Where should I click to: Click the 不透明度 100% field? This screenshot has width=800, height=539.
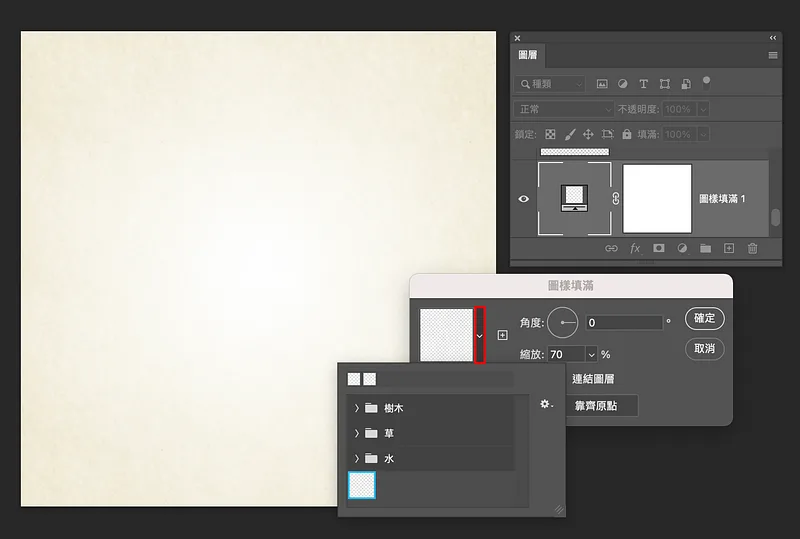click(x=679, y=109)
